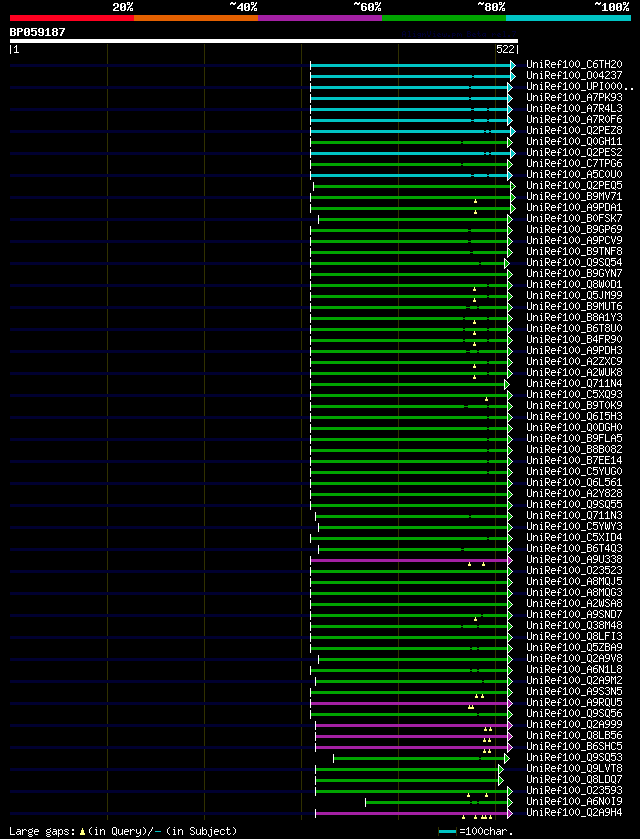This screenshot has width=640, height=839.
Task: Select the UniRef100_Q711N4 label
Action: 574,383
